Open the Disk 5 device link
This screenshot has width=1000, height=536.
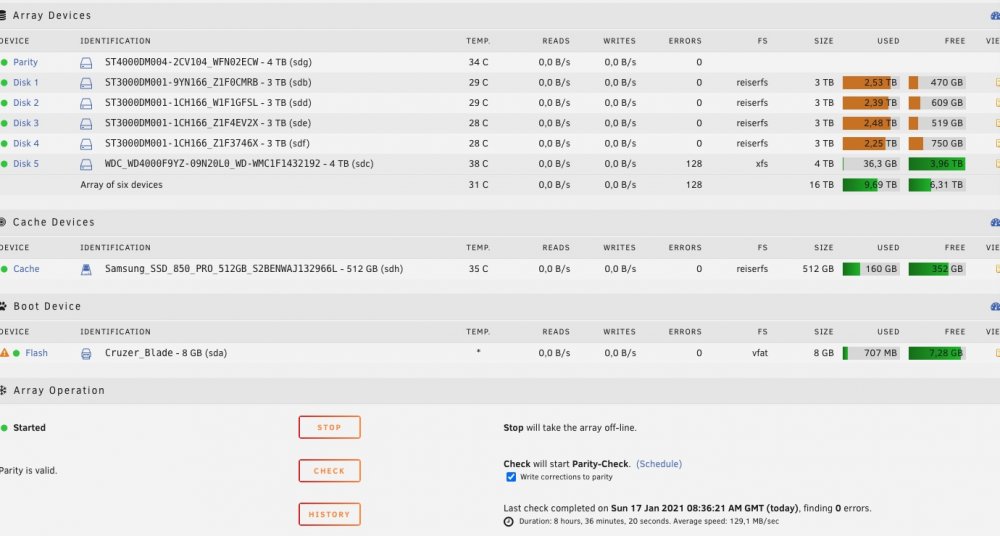click(26, 164)
